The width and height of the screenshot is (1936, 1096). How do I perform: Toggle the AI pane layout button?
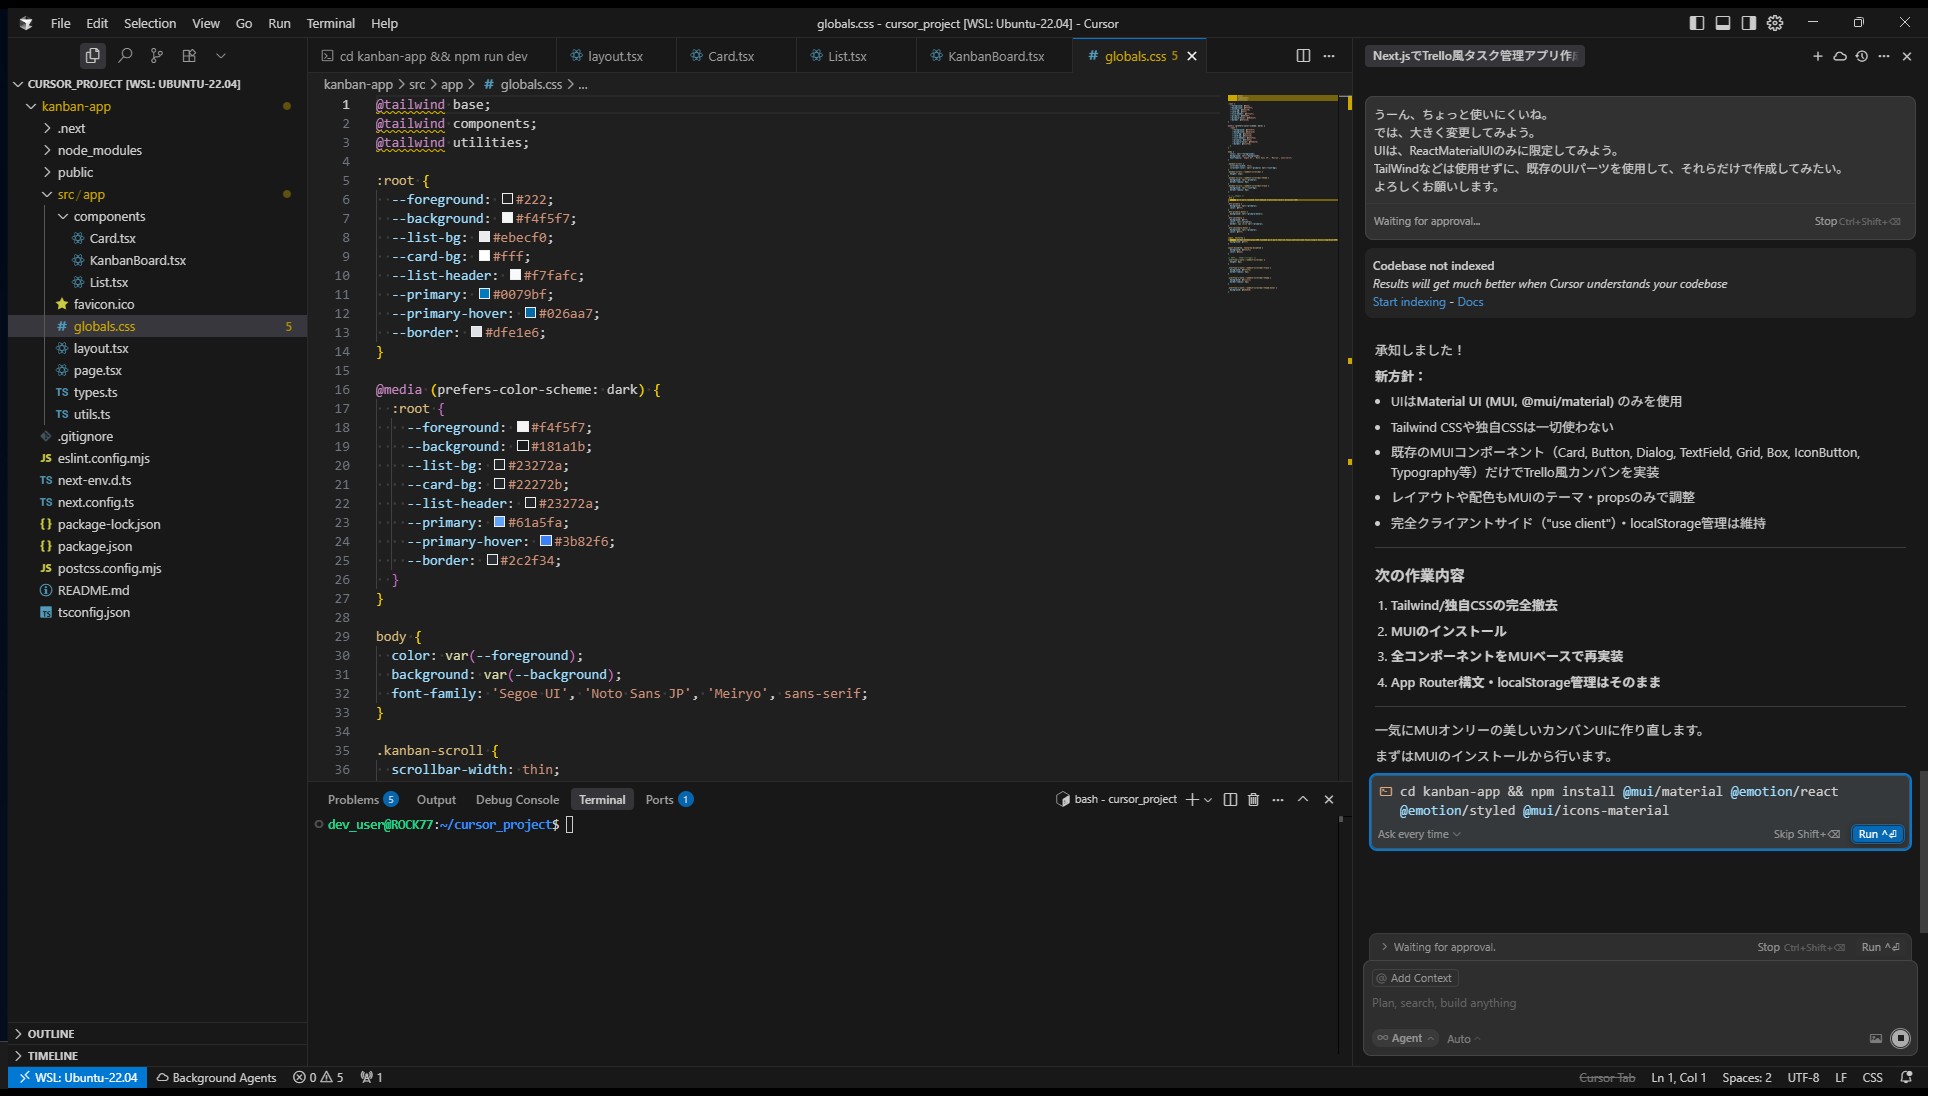1749,23
